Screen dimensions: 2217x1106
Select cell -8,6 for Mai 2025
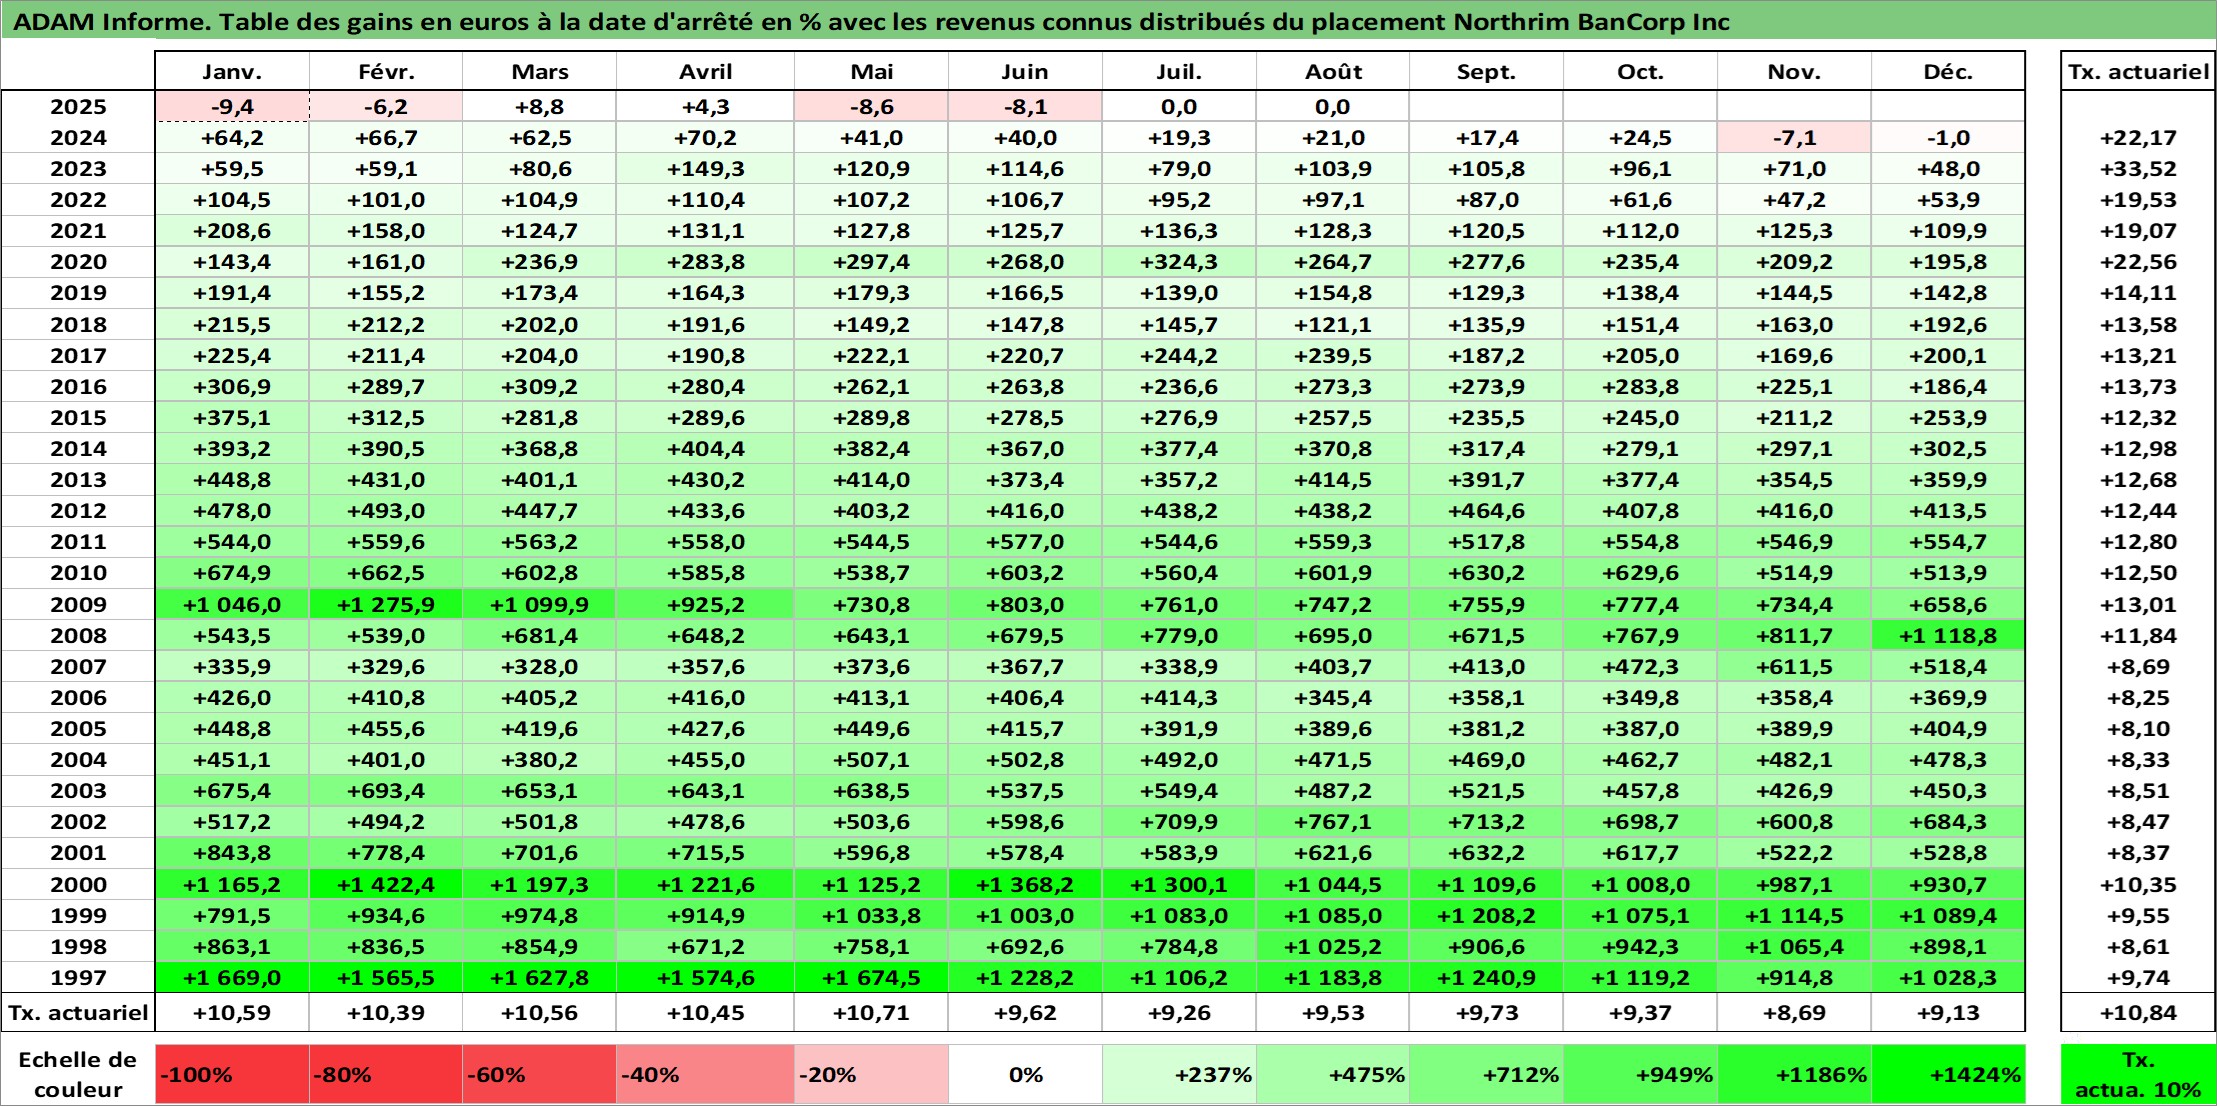click(x=871, y=107)
